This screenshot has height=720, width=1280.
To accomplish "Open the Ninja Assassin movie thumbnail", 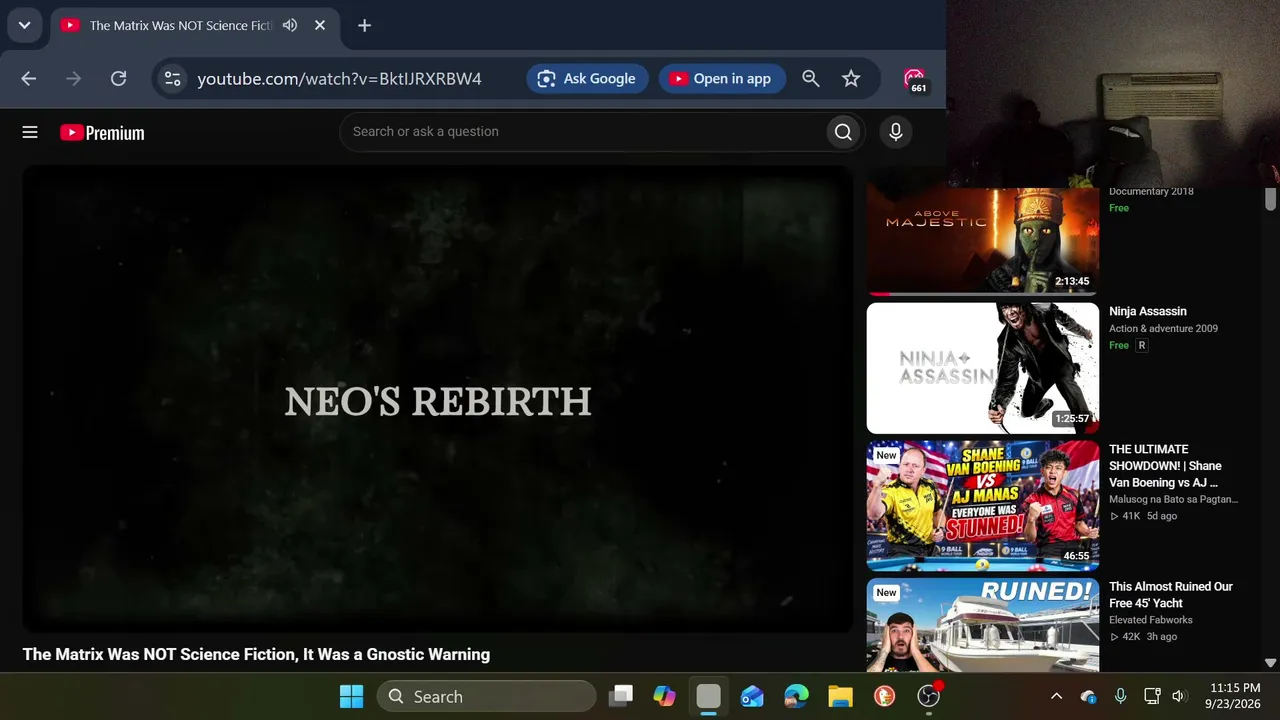I will click(983, 368).
